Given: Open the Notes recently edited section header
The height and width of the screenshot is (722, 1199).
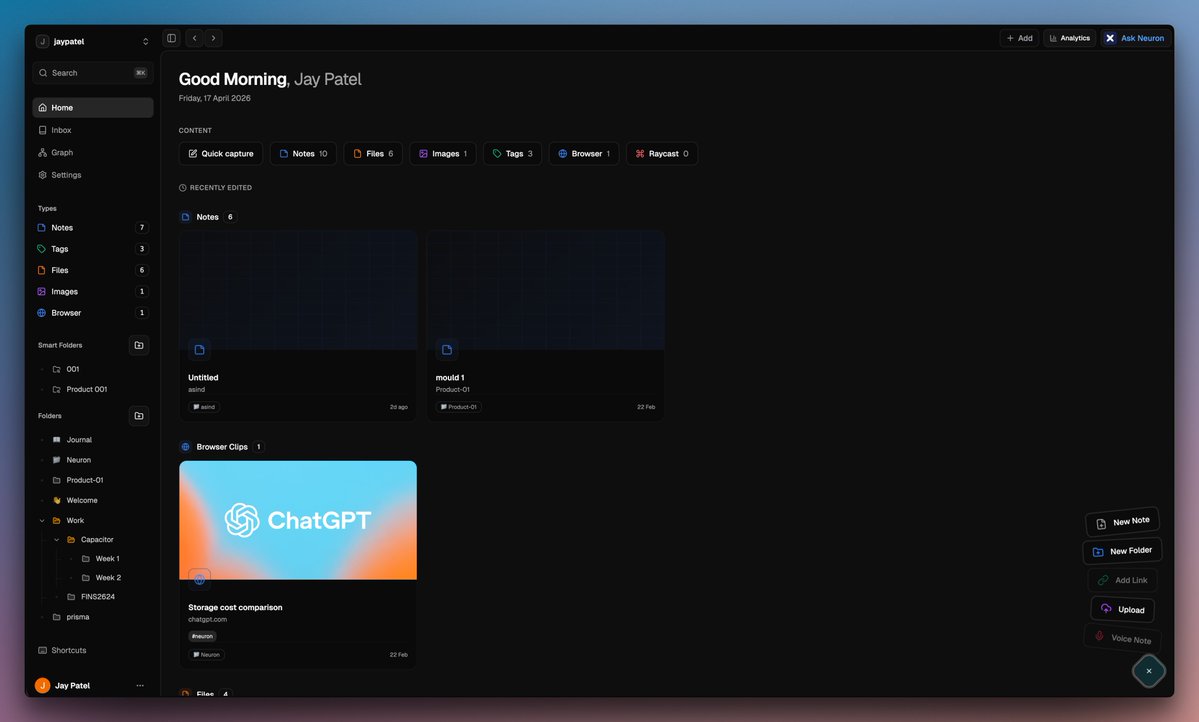Looking at the screenshot, I should (x=207, y=217).
